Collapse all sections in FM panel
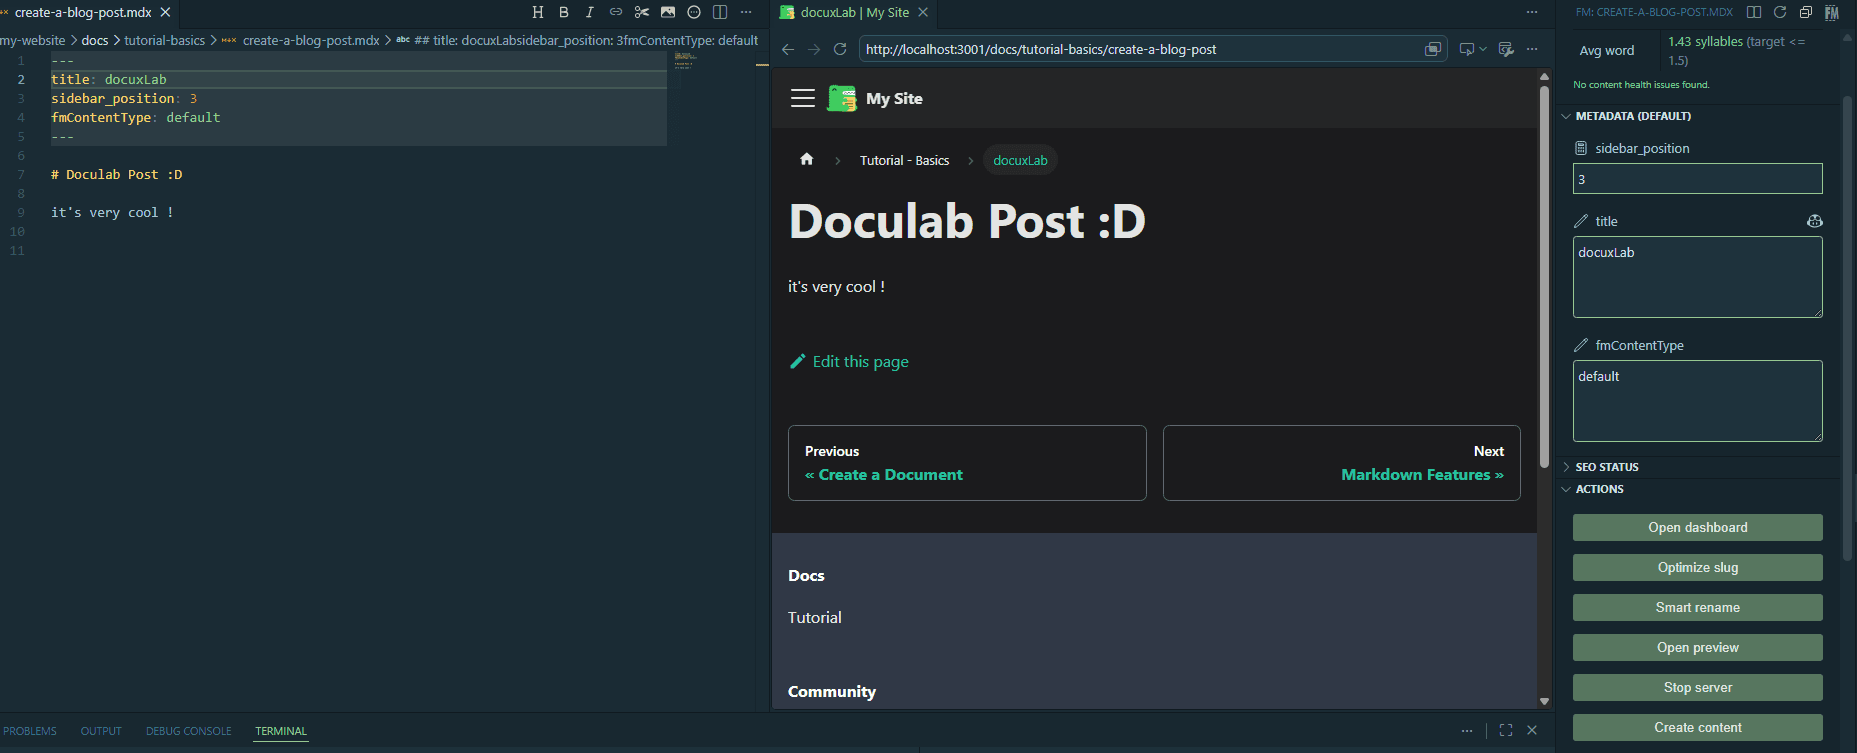 [x=1806, y=12]
